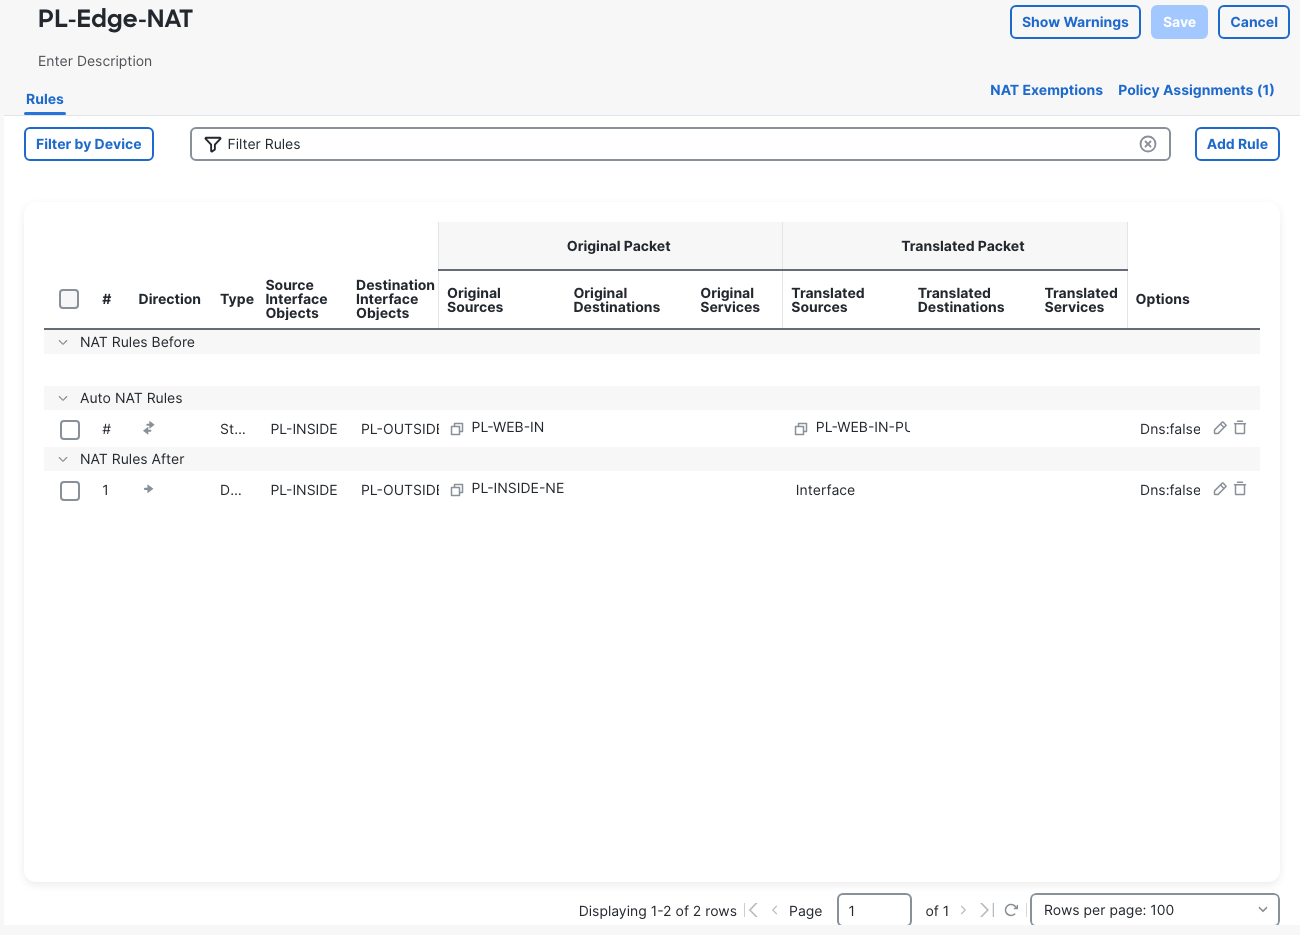This screenshot has height=935, width=1300.
Task: Edit the PL-WEB-IN auto NAT rule
Action: coord(1220,428)
